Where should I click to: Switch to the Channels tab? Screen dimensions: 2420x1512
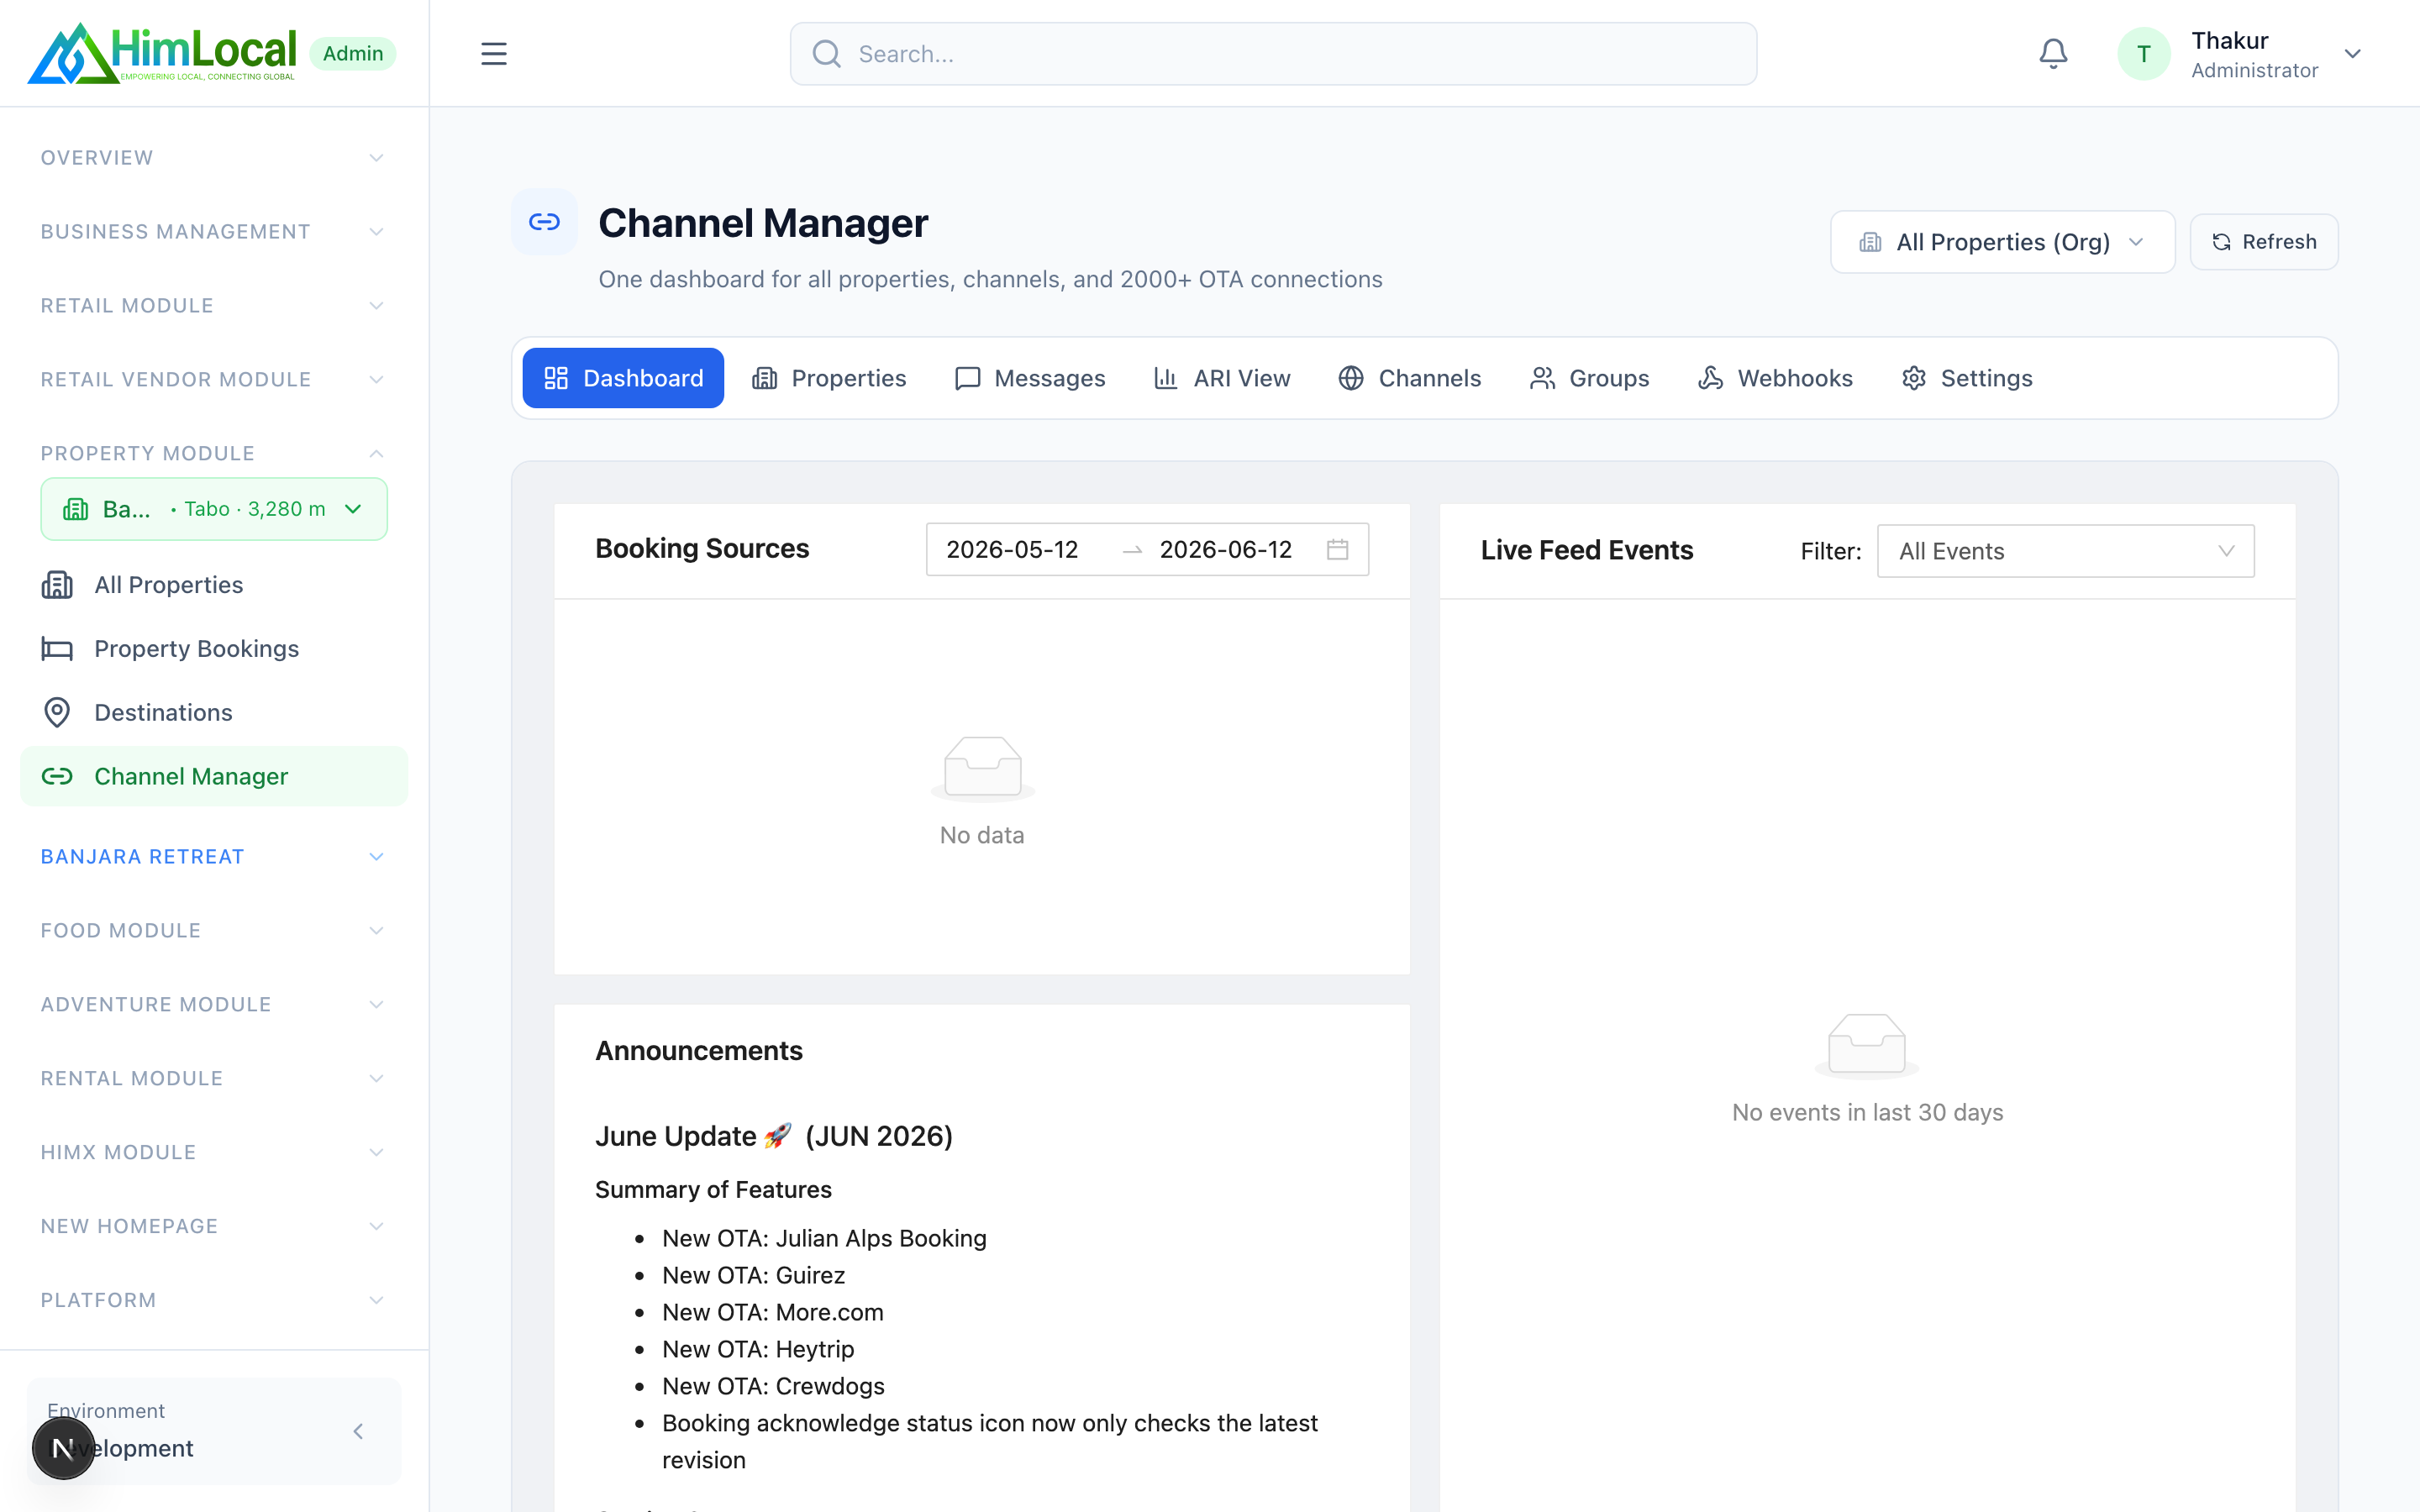point(1410,378)
